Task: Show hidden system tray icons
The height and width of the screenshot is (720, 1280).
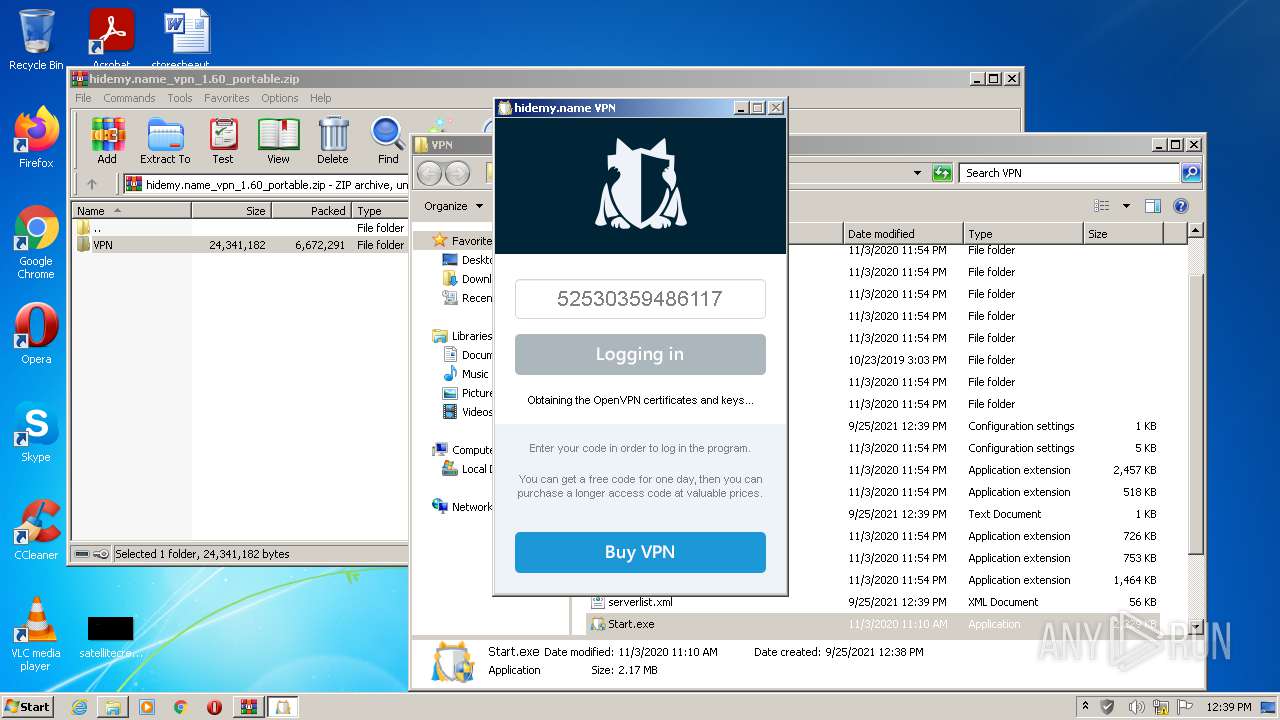Action: pyautogui.click(x=1085, y=707)
